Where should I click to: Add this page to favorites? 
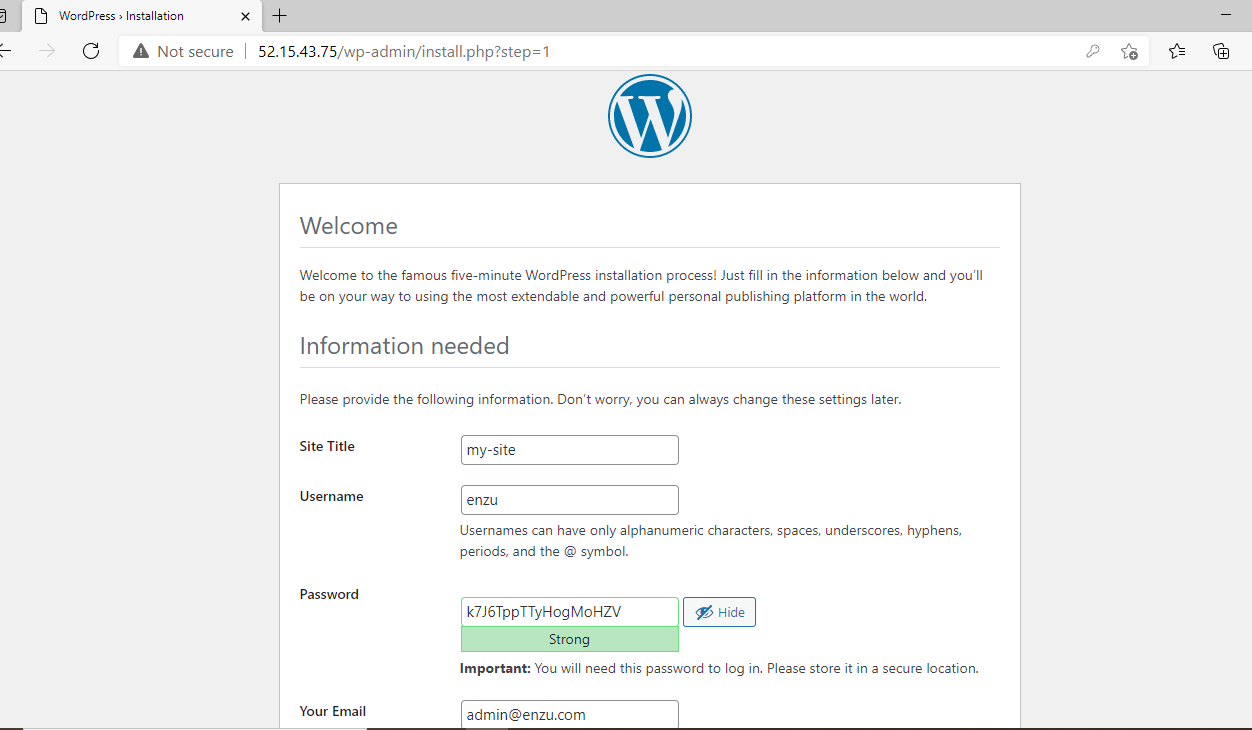pos(1129,51)
